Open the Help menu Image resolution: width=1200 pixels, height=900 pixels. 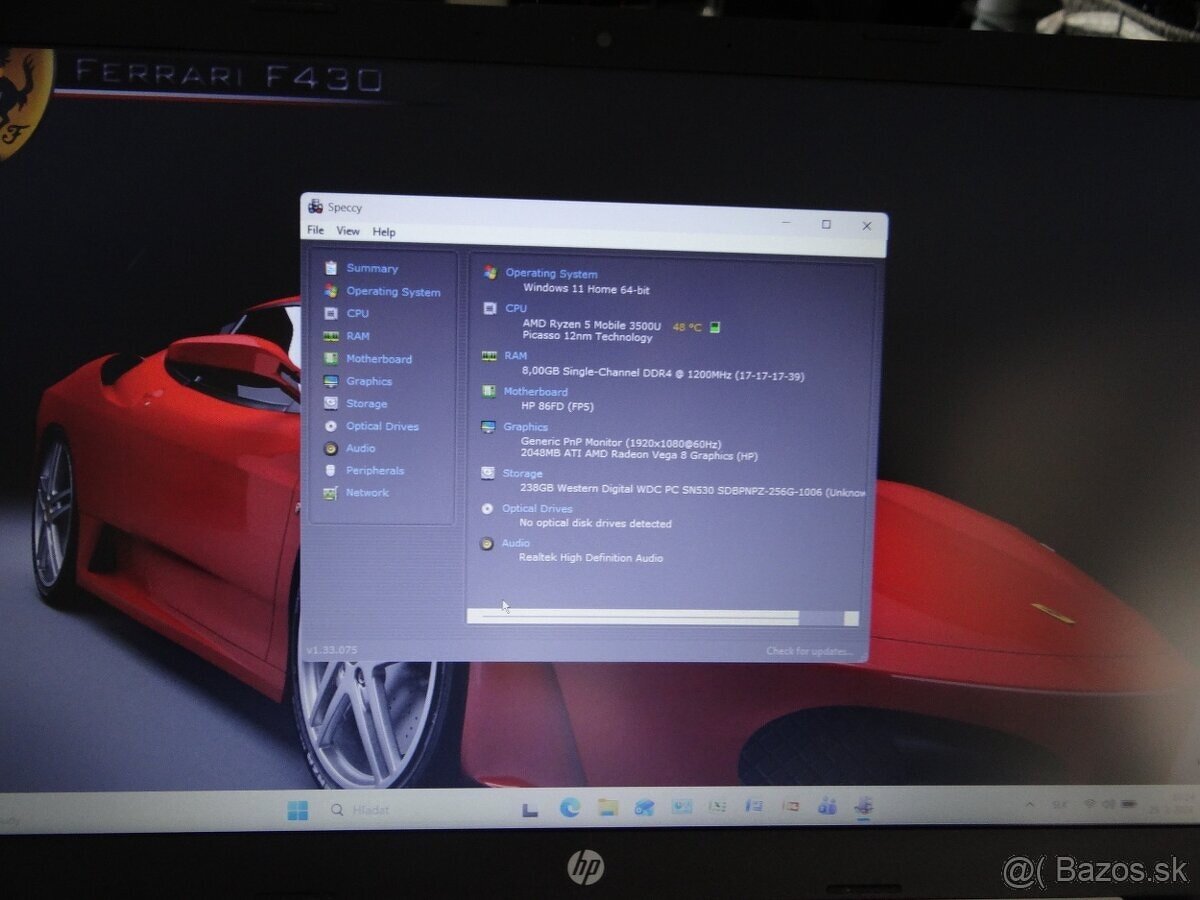(x=384, y=232)
